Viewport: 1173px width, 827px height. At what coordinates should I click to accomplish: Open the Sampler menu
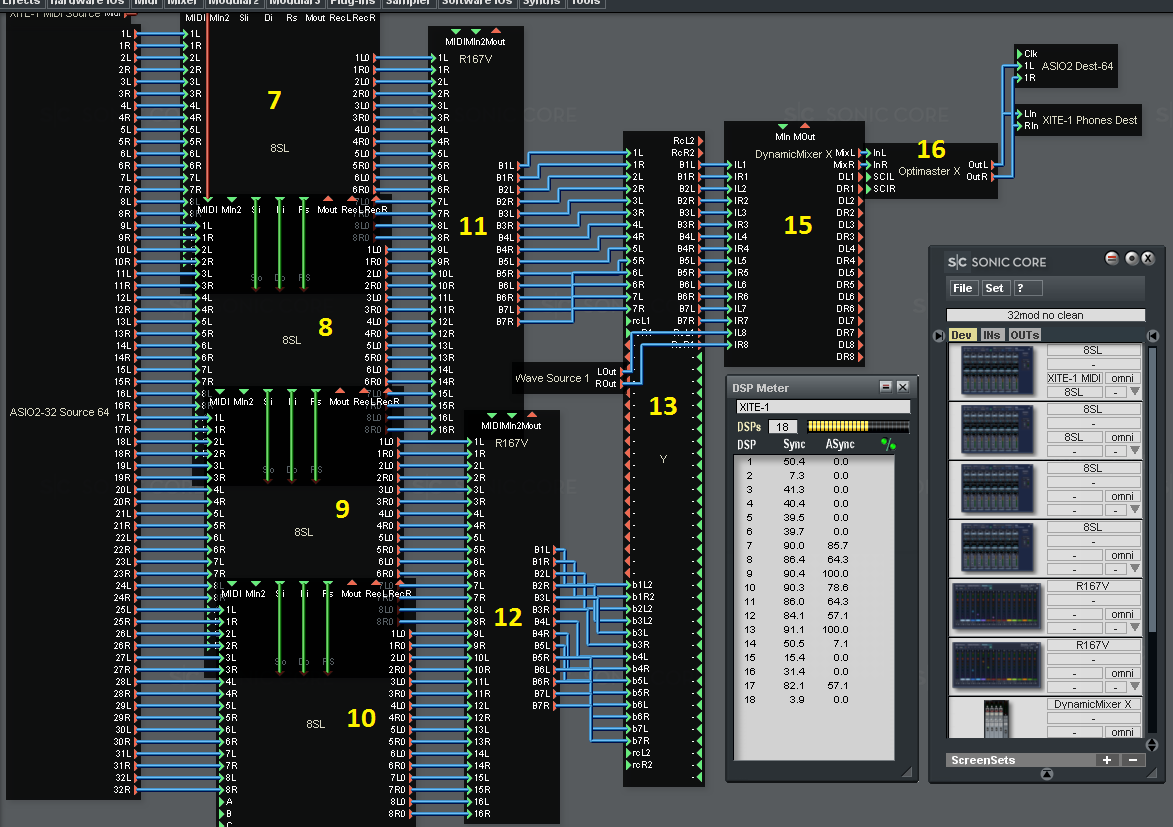coord(408,3)
